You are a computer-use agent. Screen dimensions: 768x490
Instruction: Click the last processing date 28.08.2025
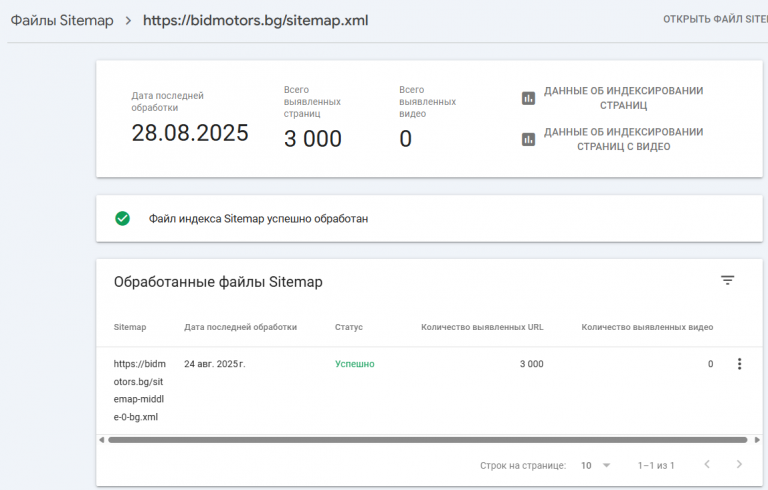(x=190, y=133)
